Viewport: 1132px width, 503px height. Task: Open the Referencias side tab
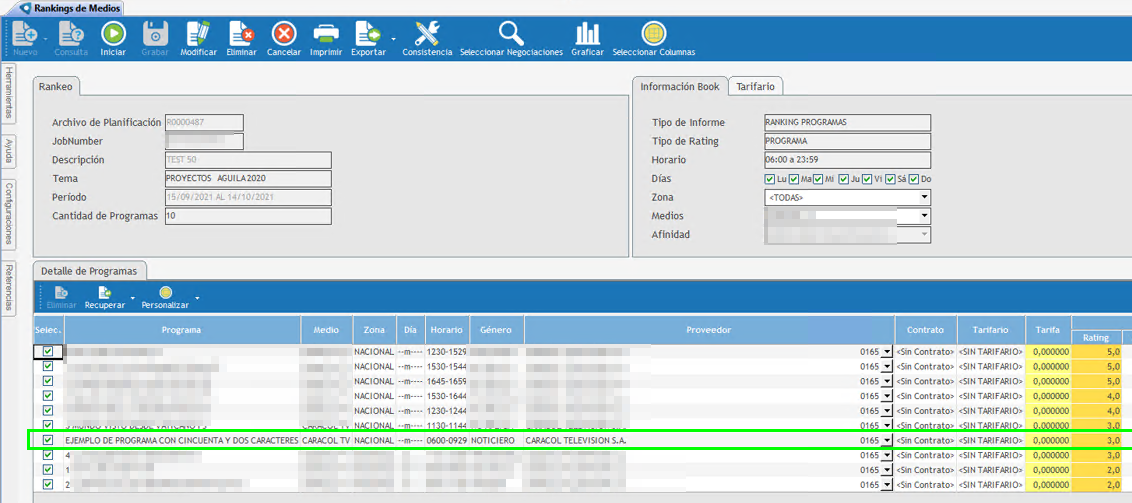tap(8, 287)
